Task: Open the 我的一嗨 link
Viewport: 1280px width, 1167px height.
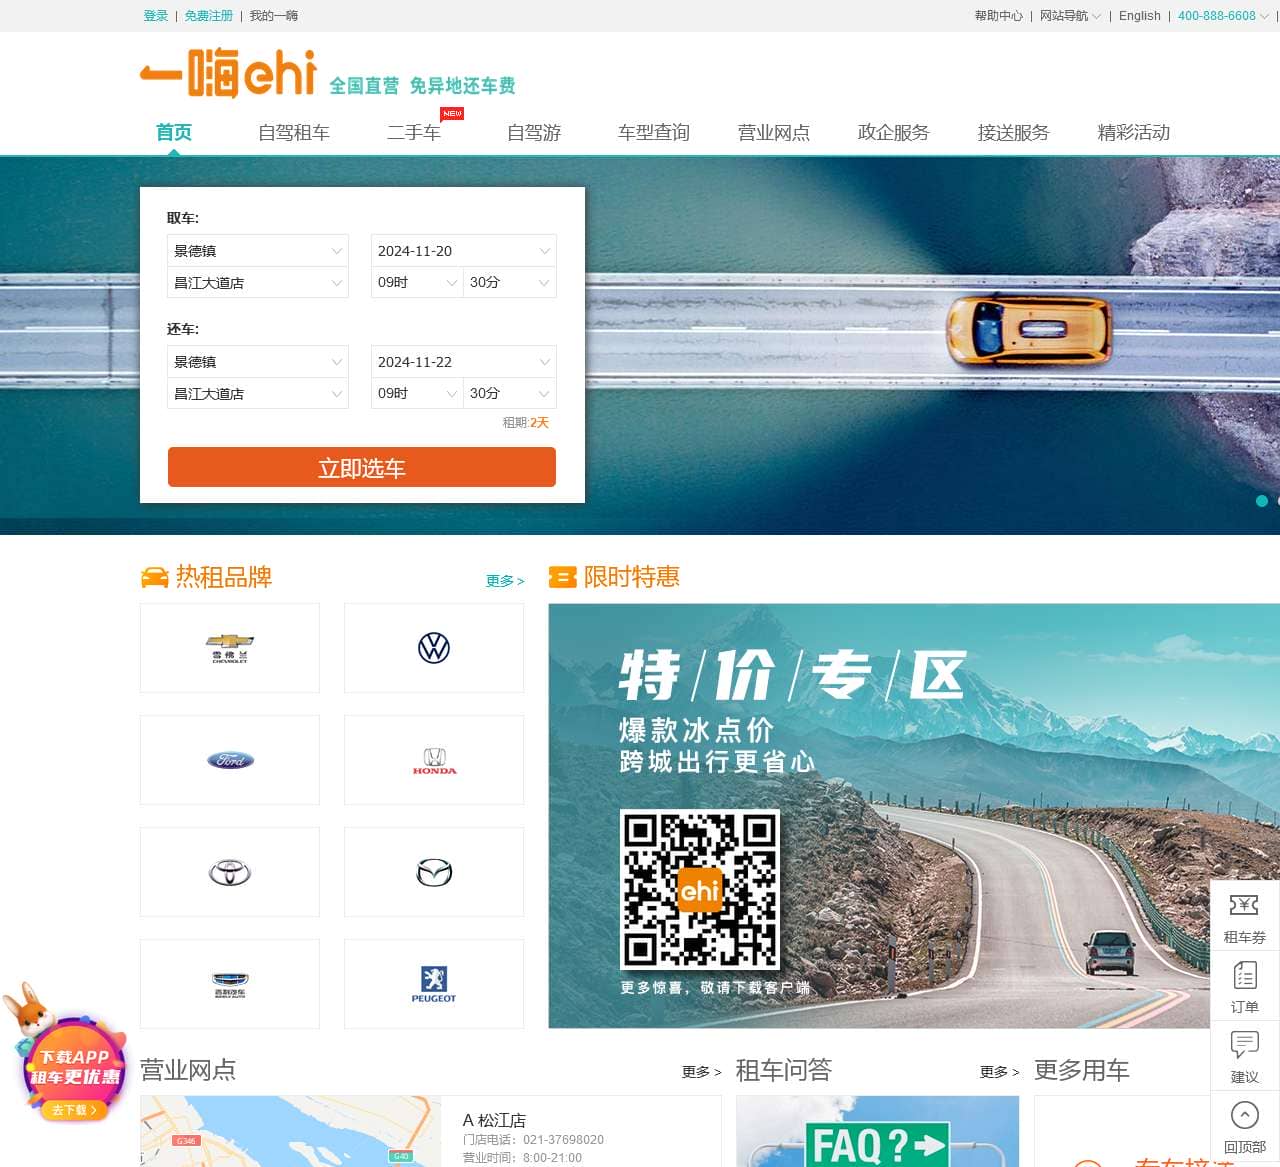Action: 274,16
